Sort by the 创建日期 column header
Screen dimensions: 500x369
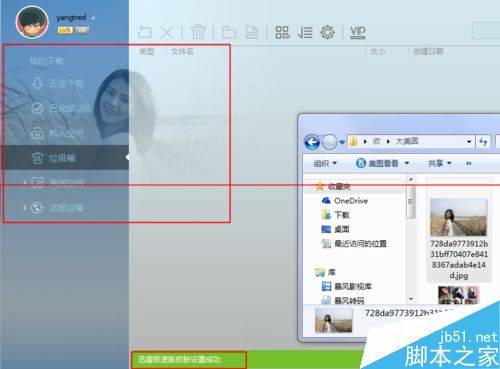click(x=428, y=52)
